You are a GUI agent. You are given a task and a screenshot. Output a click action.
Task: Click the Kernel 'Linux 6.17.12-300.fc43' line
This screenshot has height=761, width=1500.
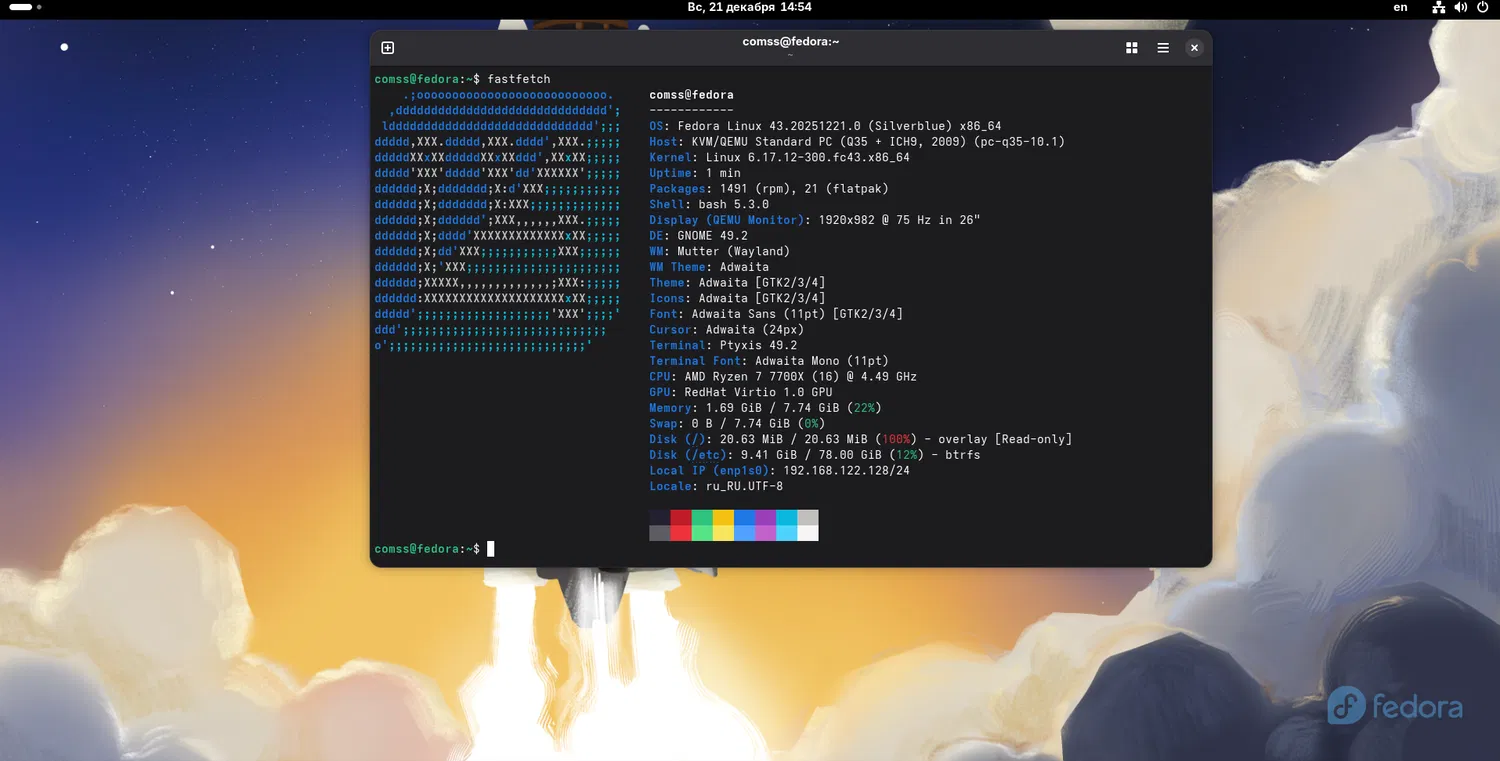(779, 158)
